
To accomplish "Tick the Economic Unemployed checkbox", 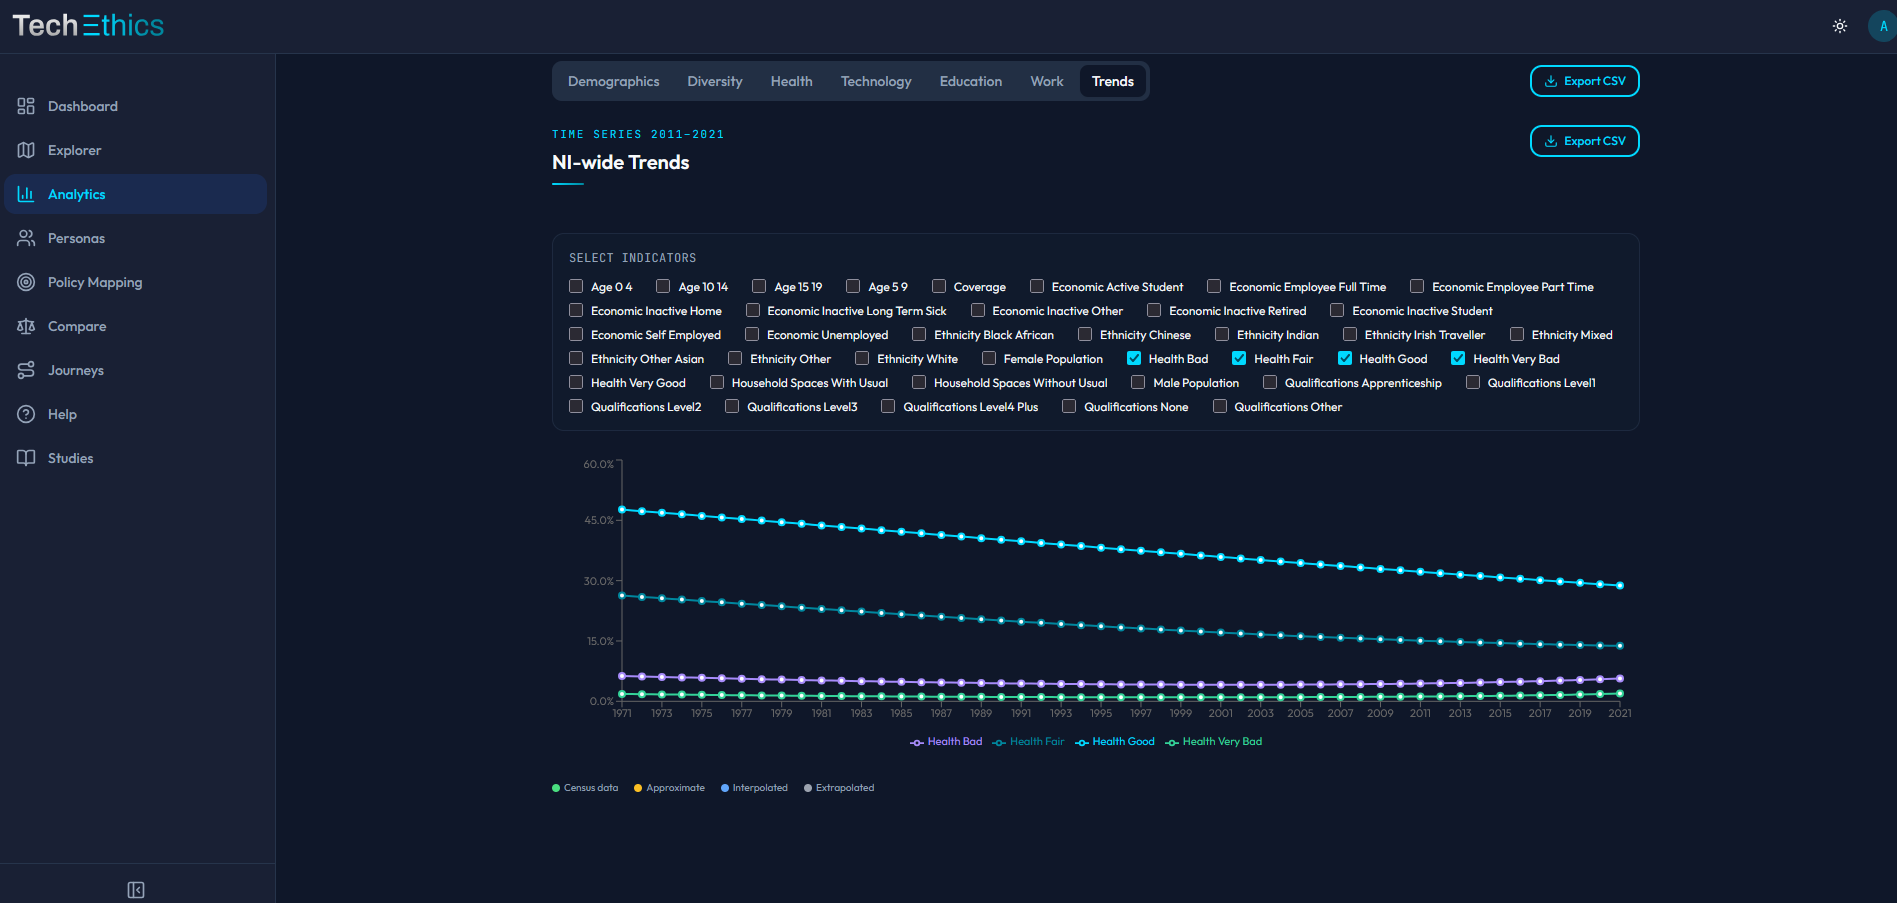I will (x=752, y=334).
